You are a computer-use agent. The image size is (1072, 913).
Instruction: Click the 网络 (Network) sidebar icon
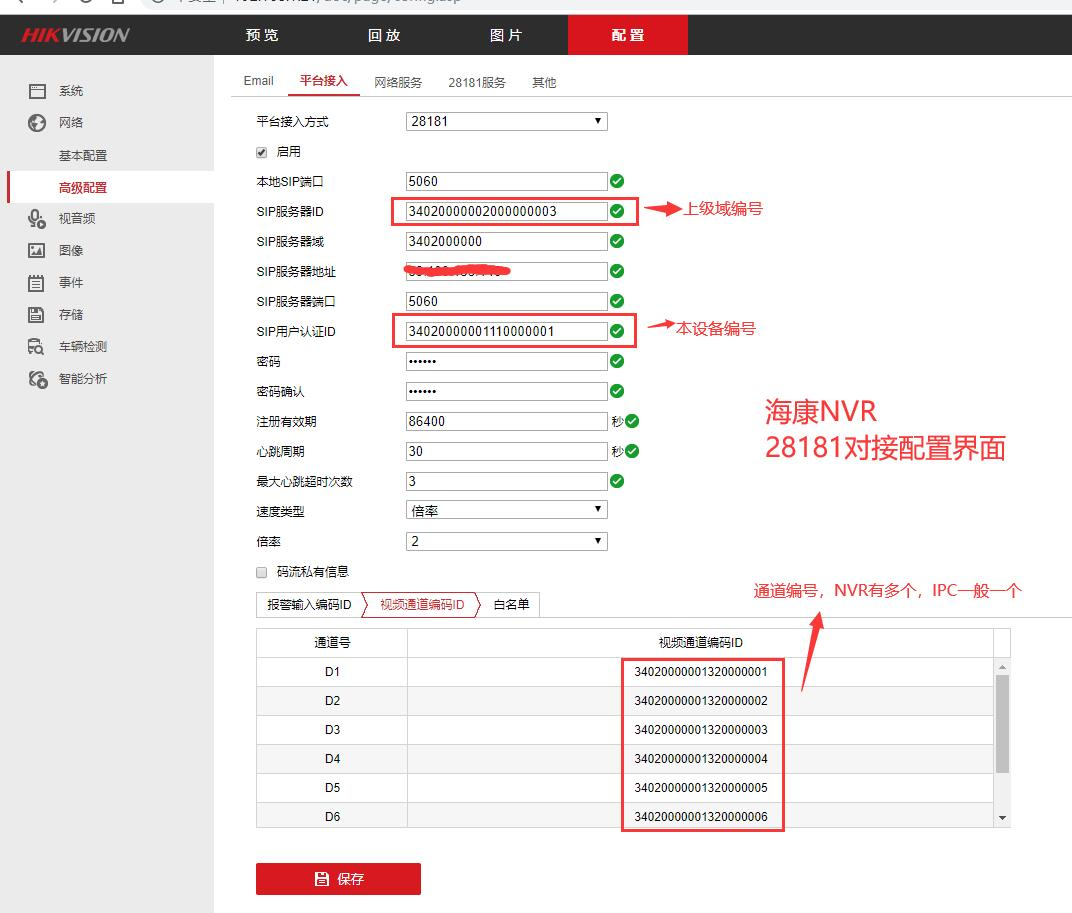[36, 122]
